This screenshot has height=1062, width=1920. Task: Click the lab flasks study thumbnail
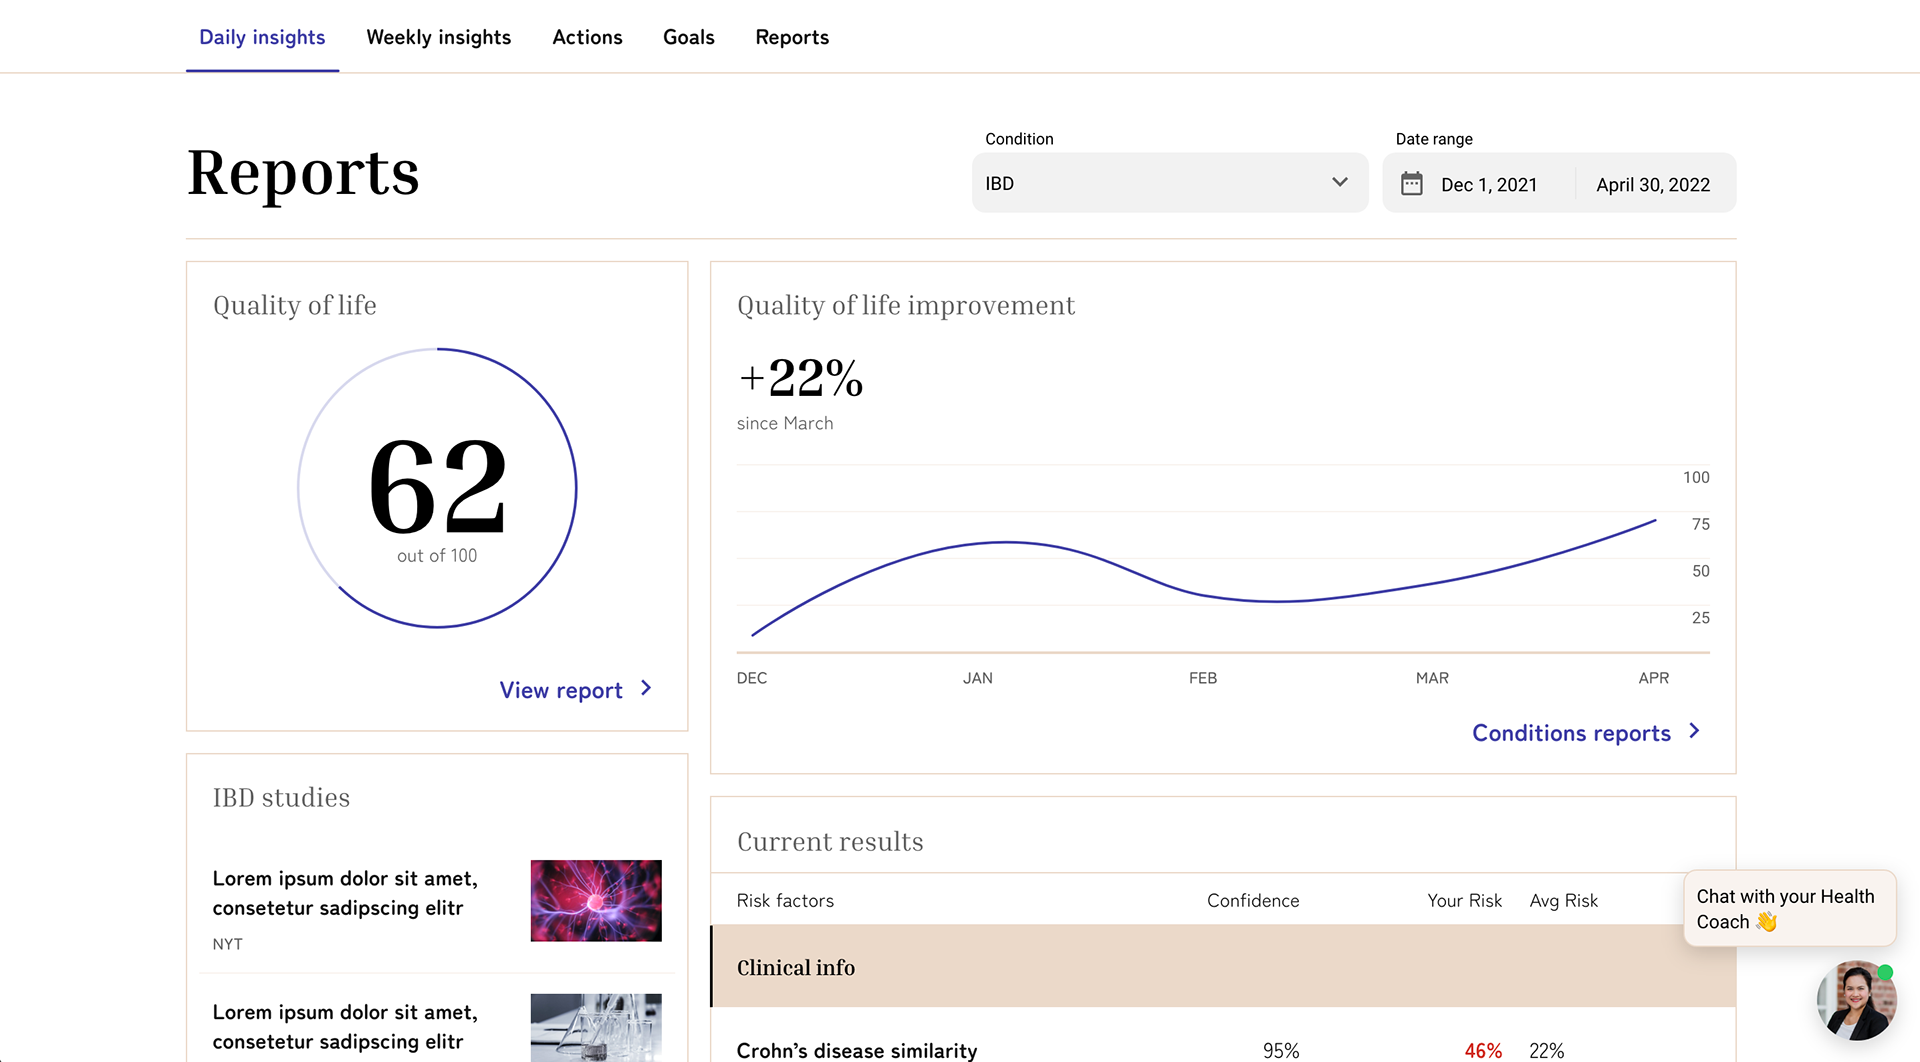click(595, 1027)
